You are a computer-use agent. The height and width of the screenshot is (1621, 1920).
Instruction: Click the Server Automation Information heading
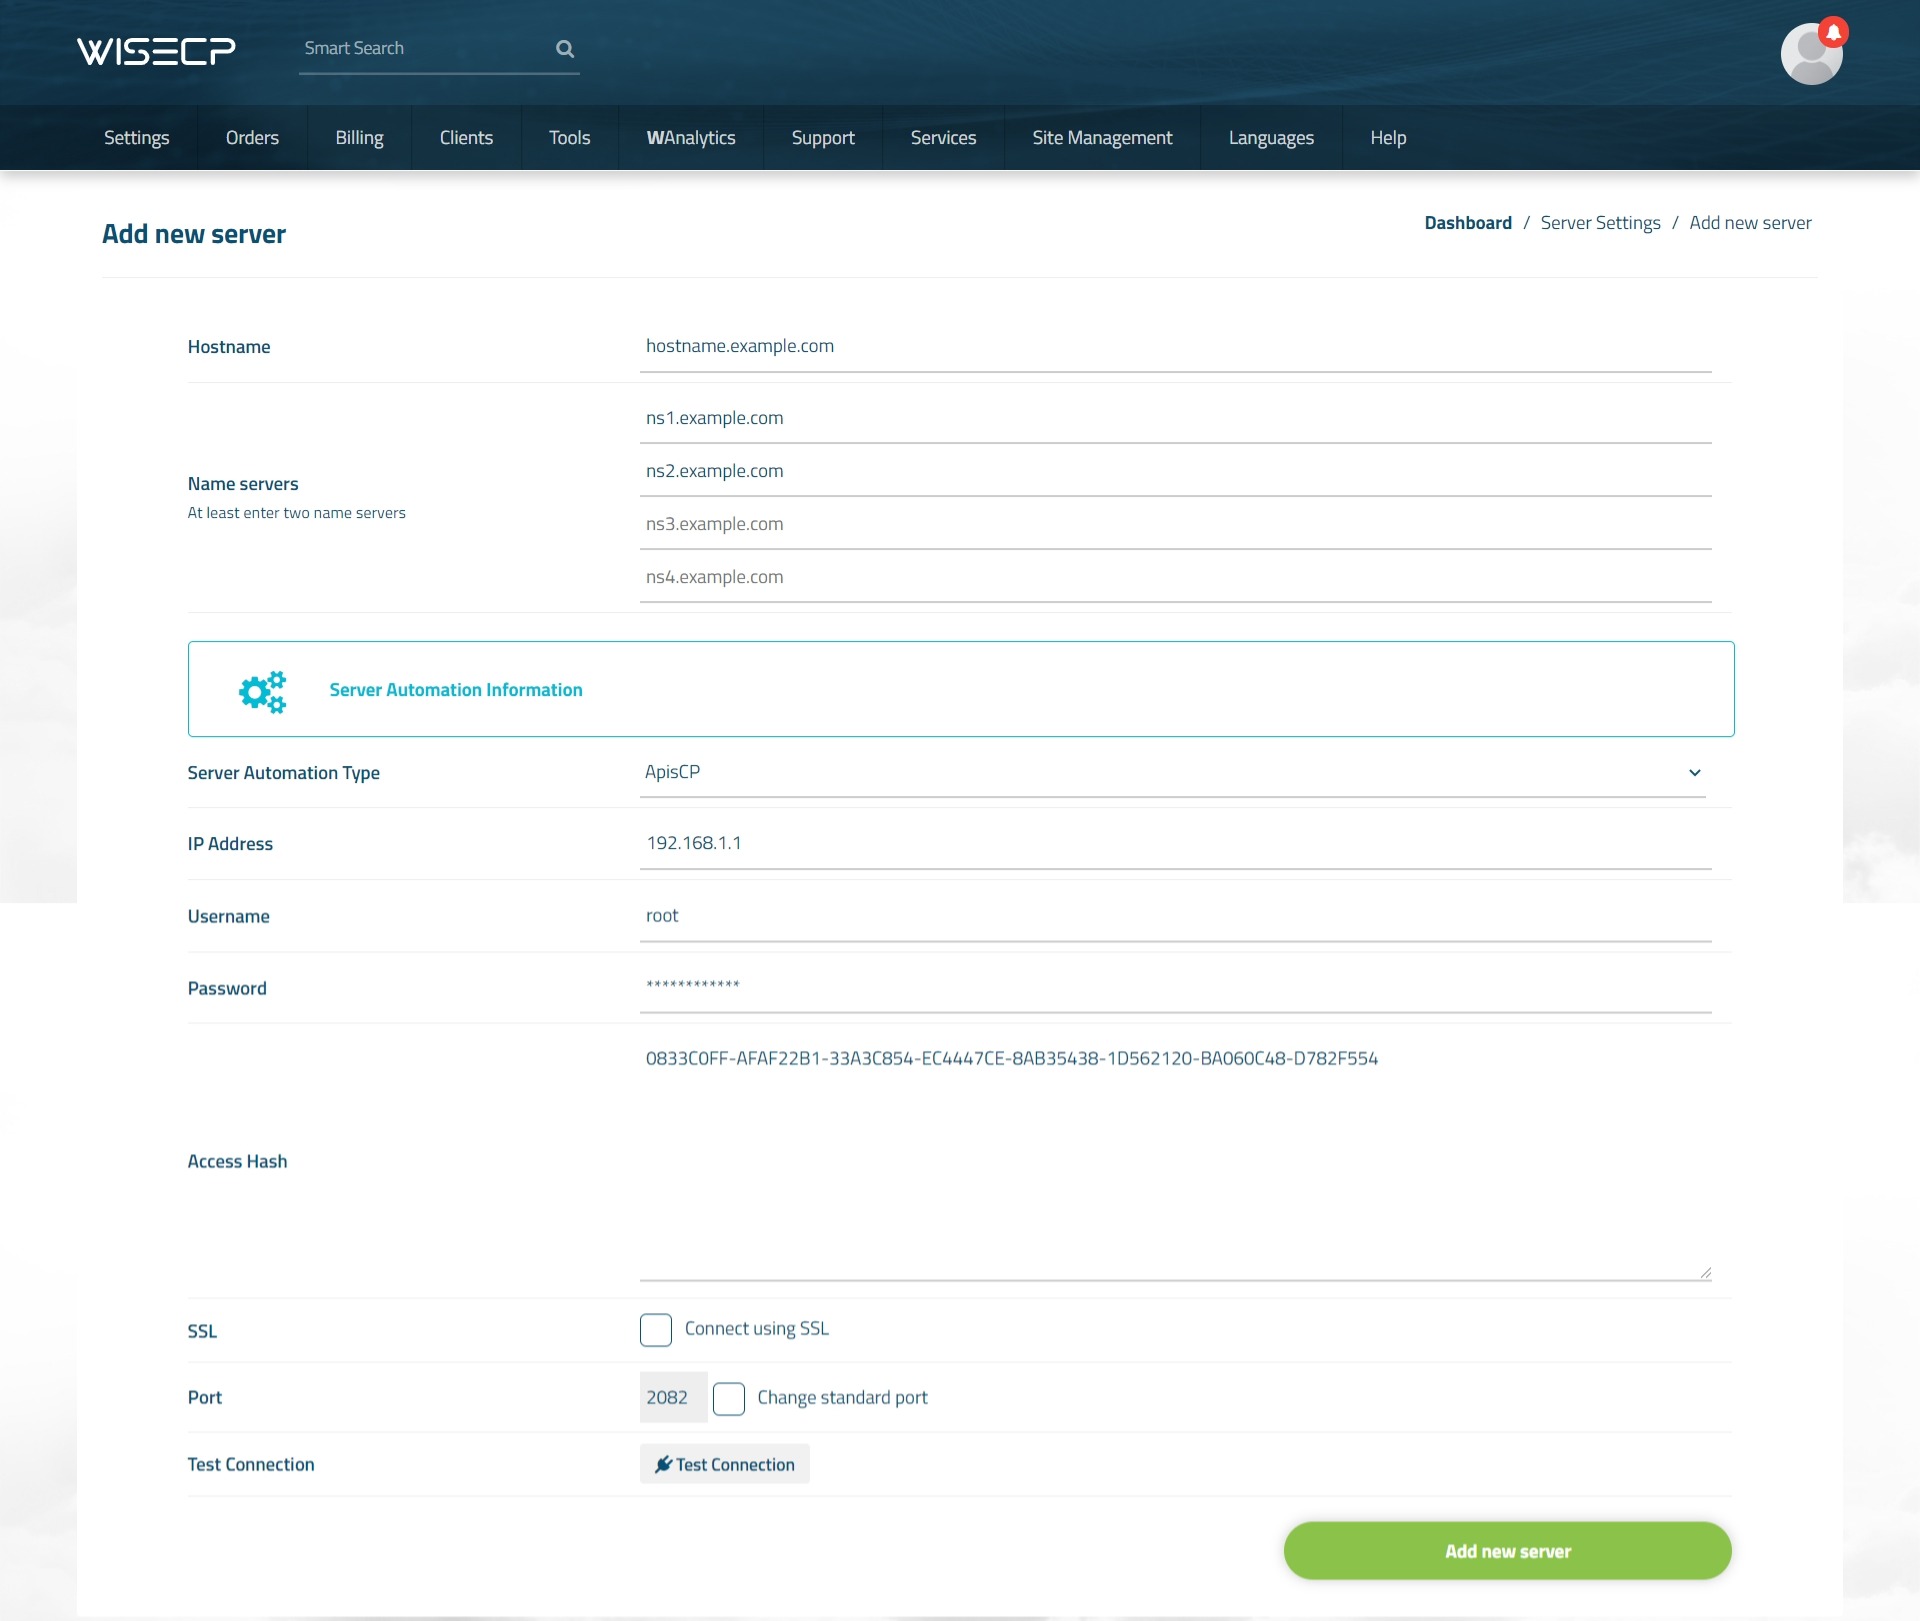(456, 690)
